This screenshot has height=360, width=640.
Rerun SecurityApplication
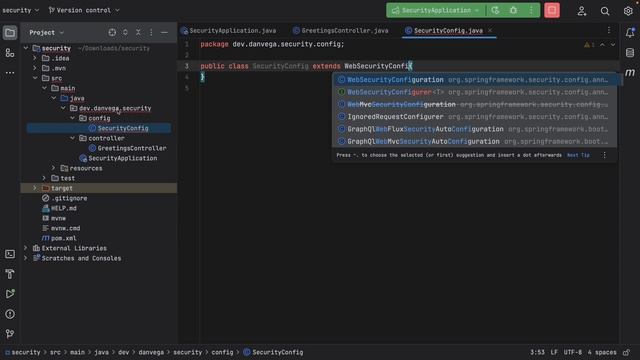tap(495, 11)
